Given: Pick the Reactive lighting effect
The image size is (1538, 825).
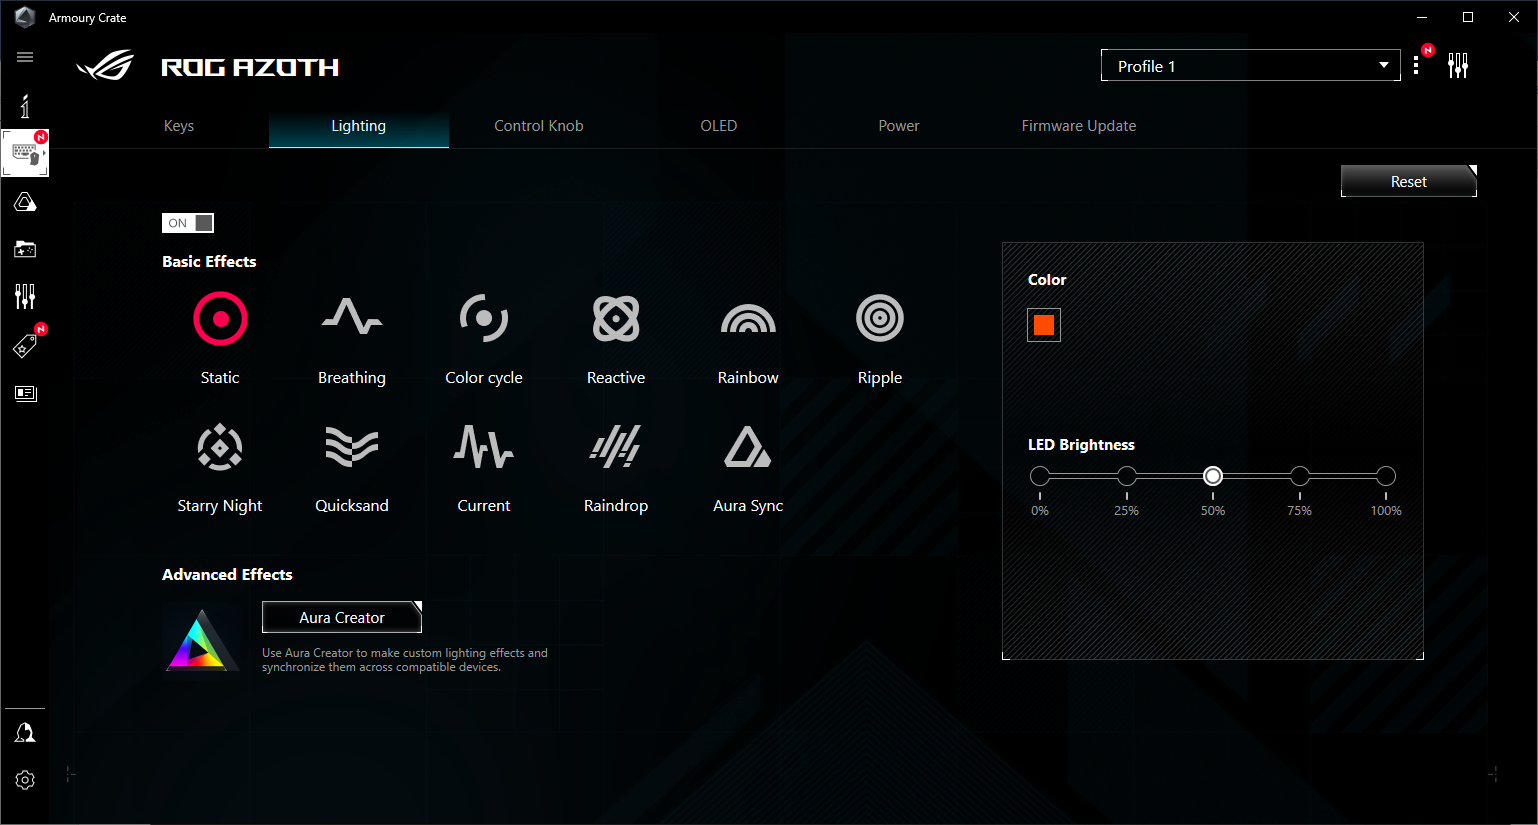Looking at the screenshot, I should pyautogui.click(x=616, y=338).
